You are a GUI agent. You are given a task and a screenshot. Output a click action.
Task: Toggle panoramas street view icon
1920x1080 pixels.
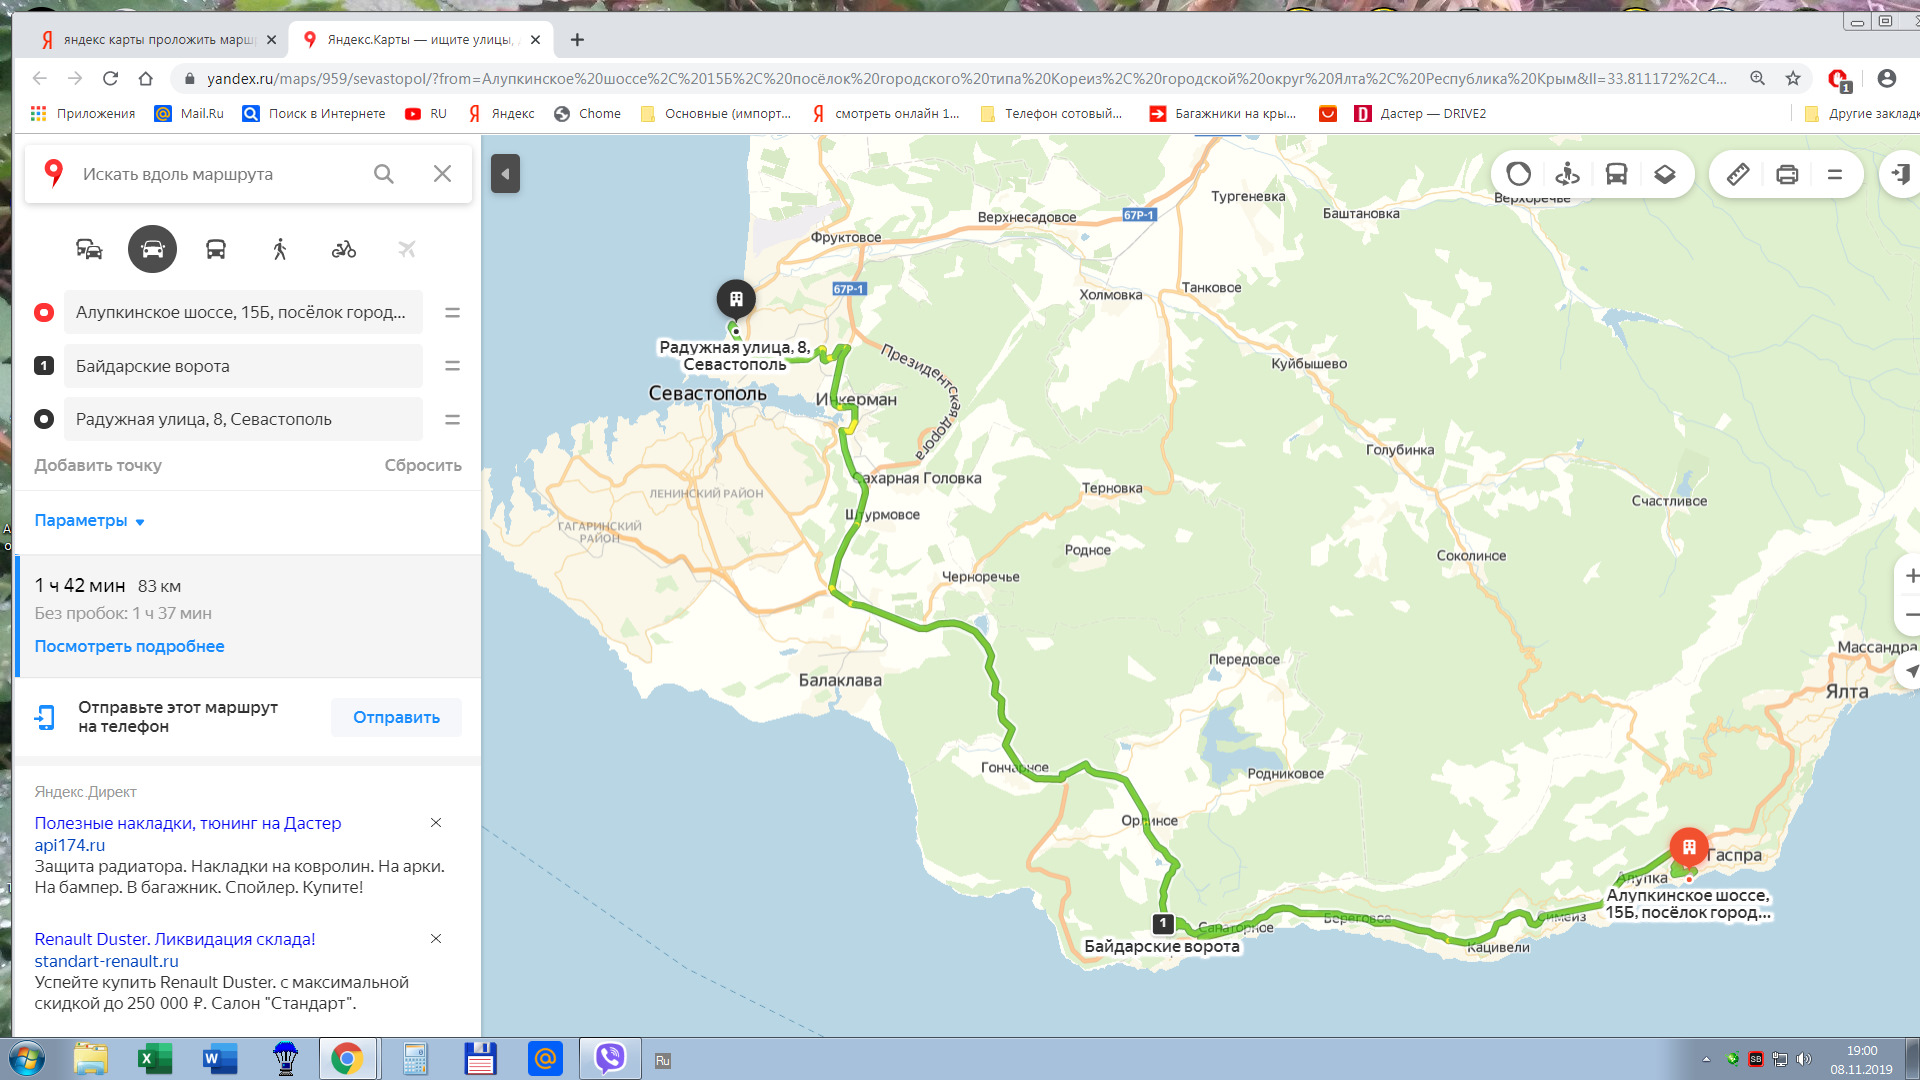point(1567,174)
